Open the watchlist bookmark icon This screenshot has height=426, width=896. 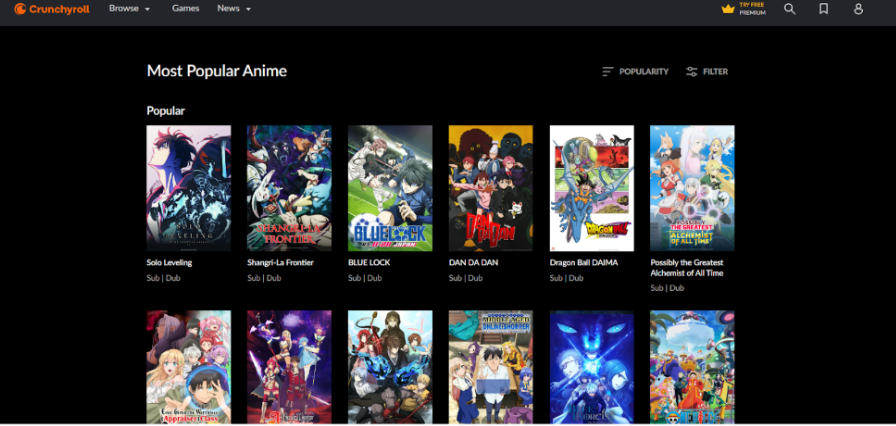(x=823, y=9)
